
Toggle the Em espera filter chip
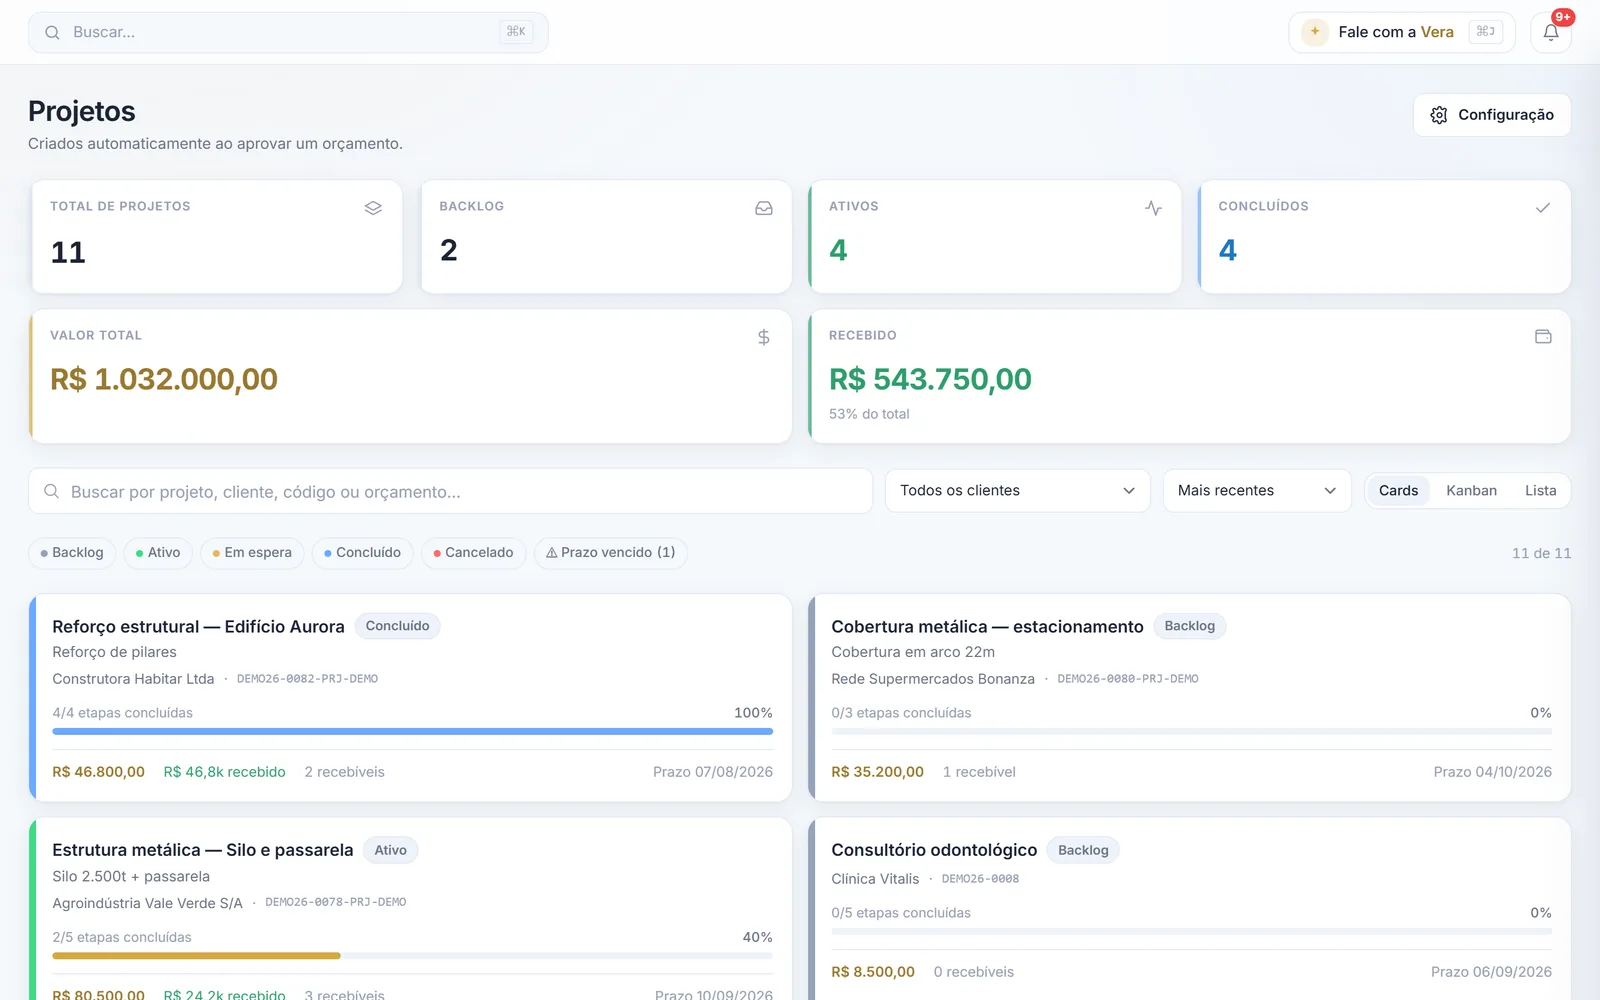click(x=252, y=553)
